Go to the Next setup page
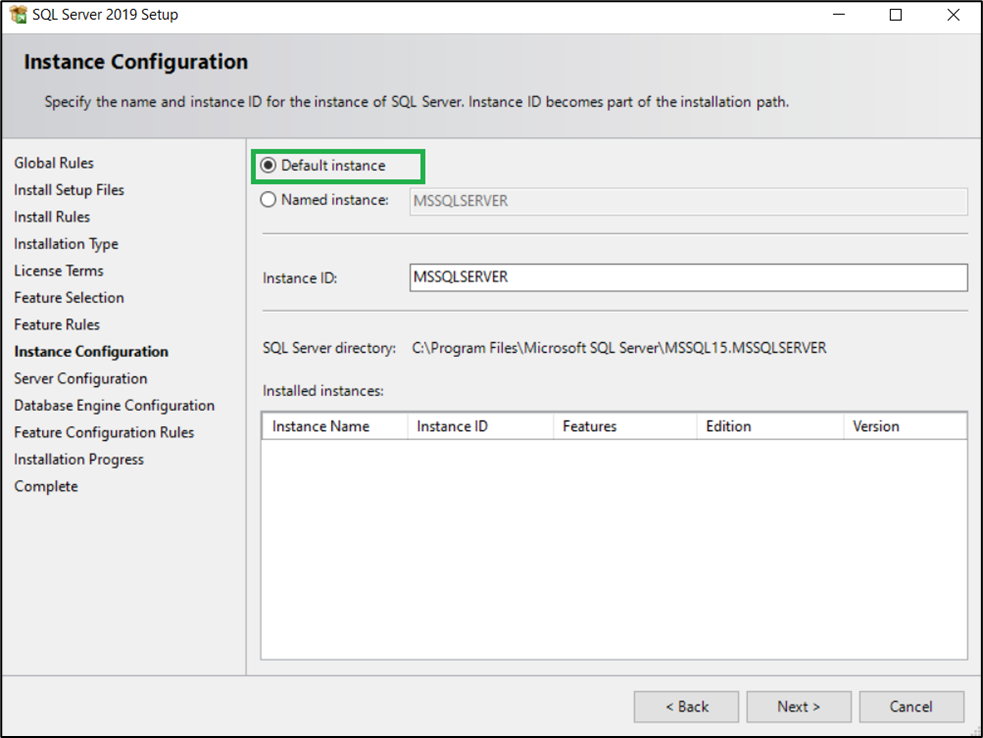The image size is (983, 738). pos(799,707)
